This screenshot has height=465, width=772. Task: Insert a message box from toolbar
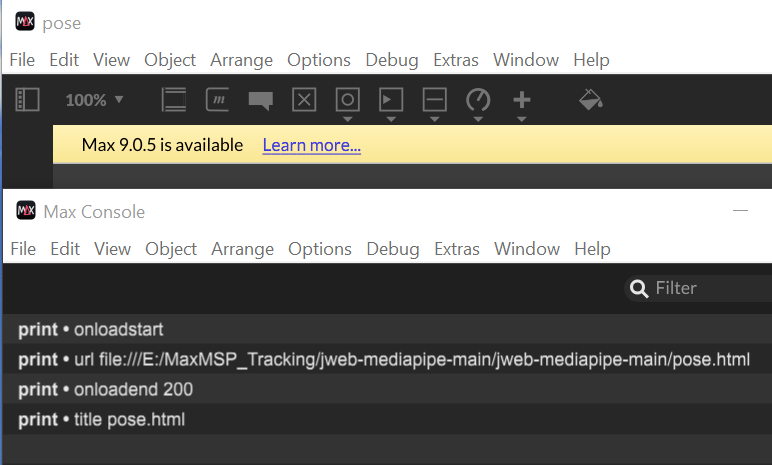click(217, 100)
